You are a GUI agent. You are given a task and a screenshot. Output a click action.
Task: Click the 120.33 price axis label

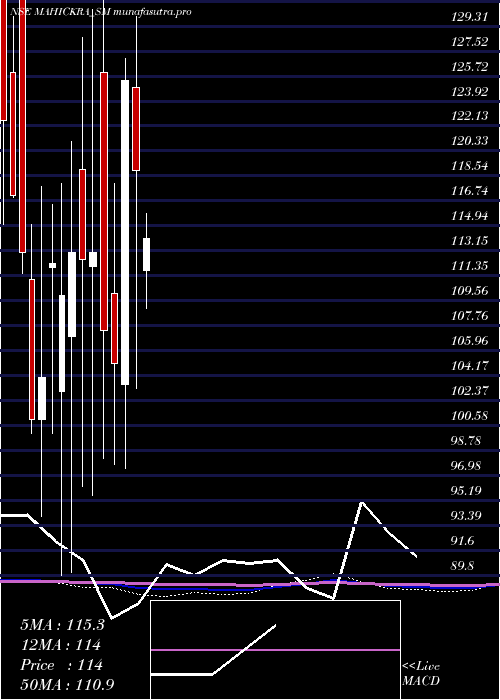(x=469, y=141)
